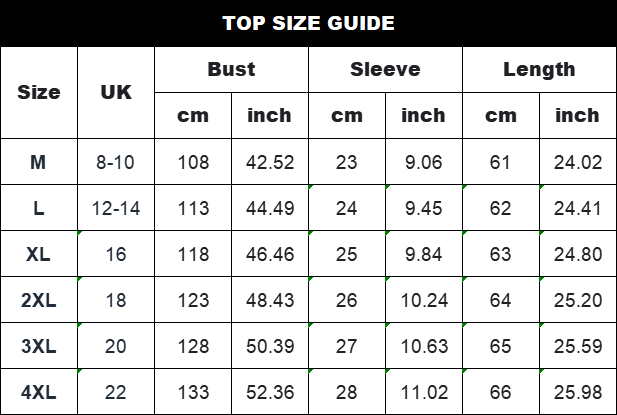Click the 25.98 length inch cell

pos(578,392)
